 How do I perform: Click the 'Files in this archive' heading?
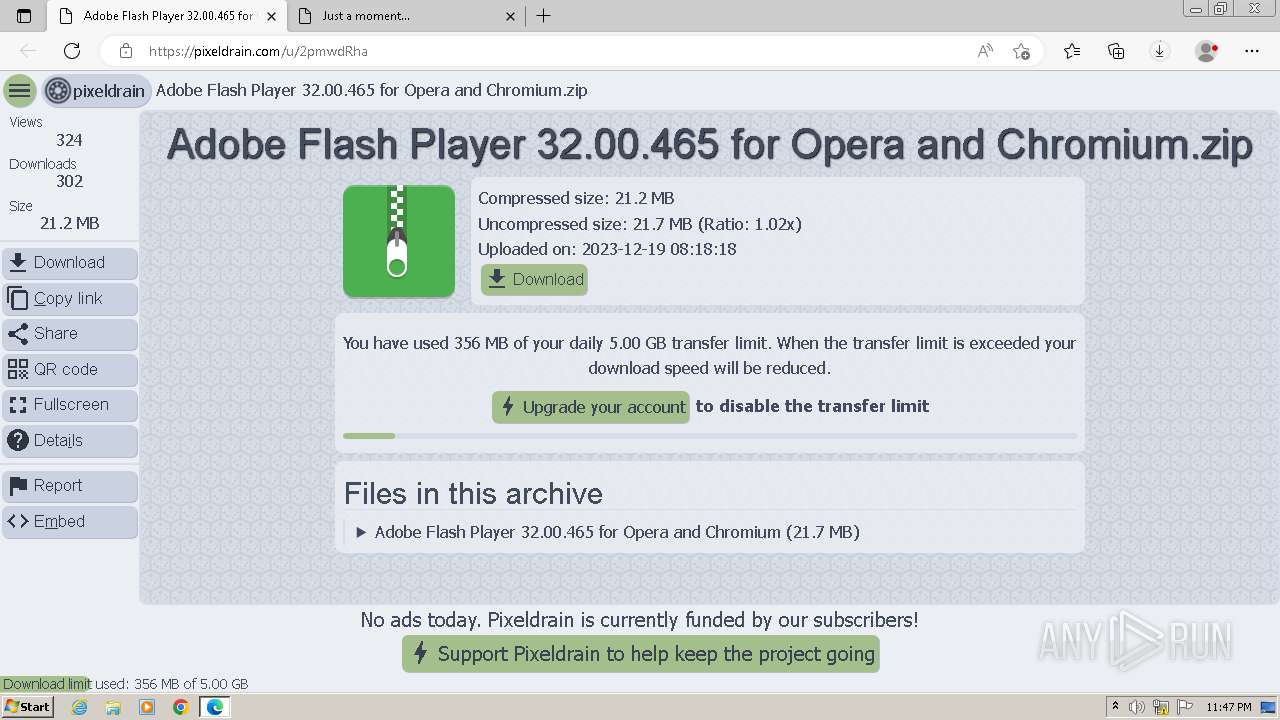(473, 494)
